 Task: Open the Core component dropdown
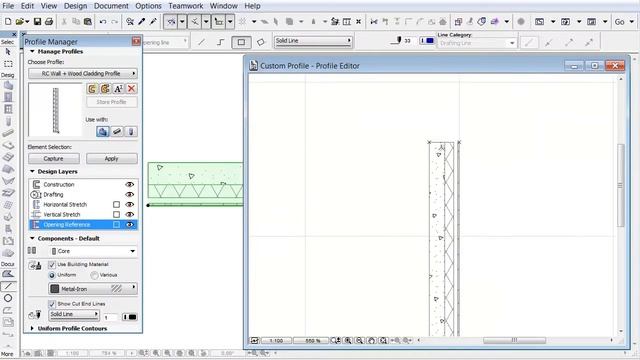(93, 251)
